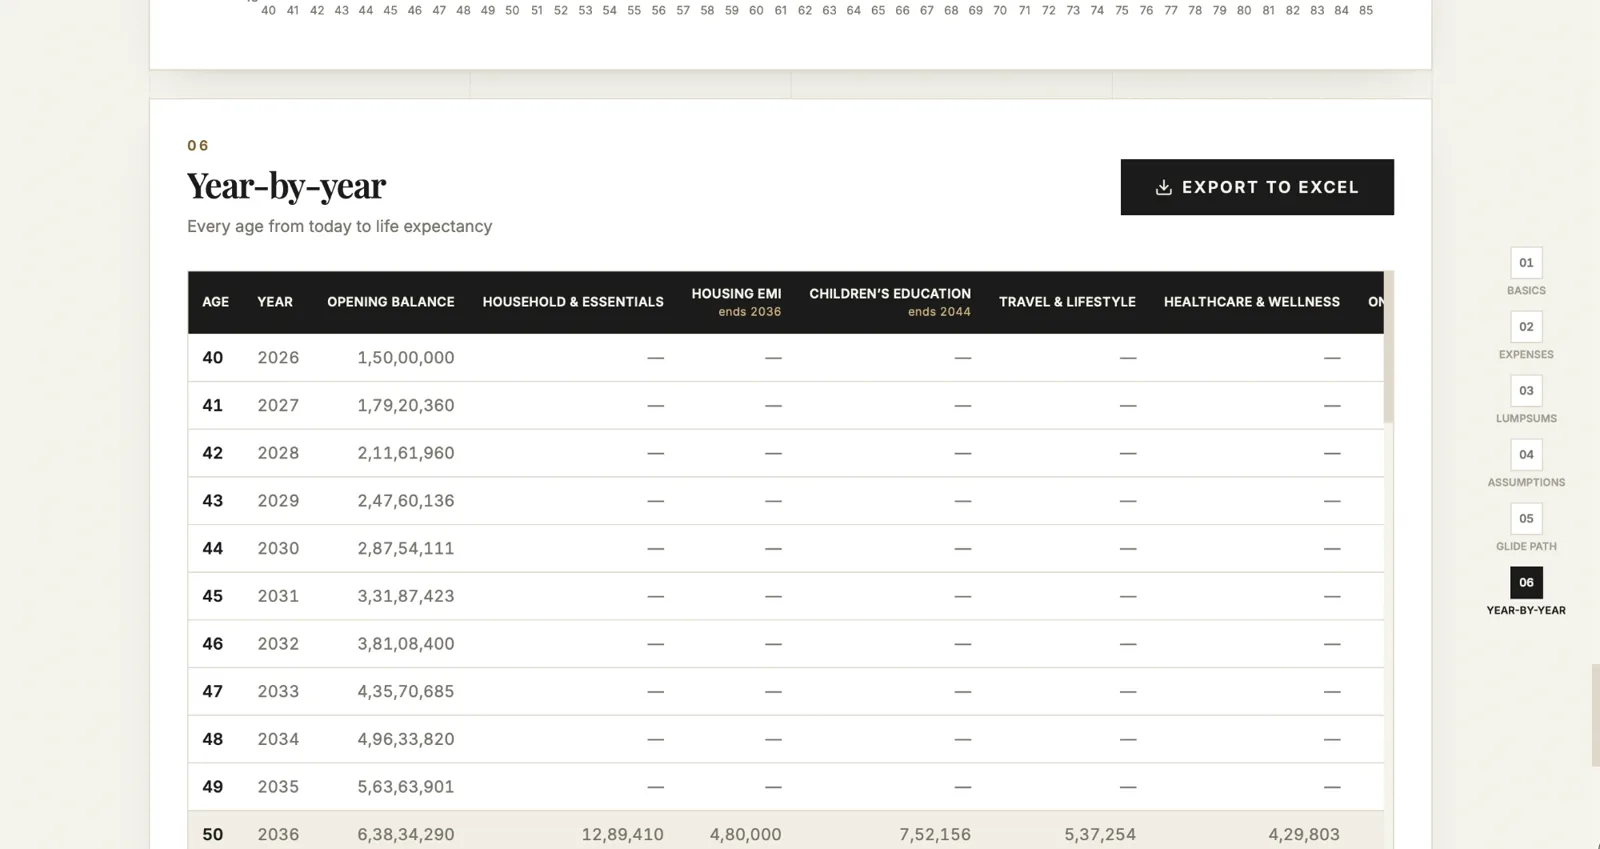Export the table to Excel
The image size is (1600, 849).
[1257, 187]
